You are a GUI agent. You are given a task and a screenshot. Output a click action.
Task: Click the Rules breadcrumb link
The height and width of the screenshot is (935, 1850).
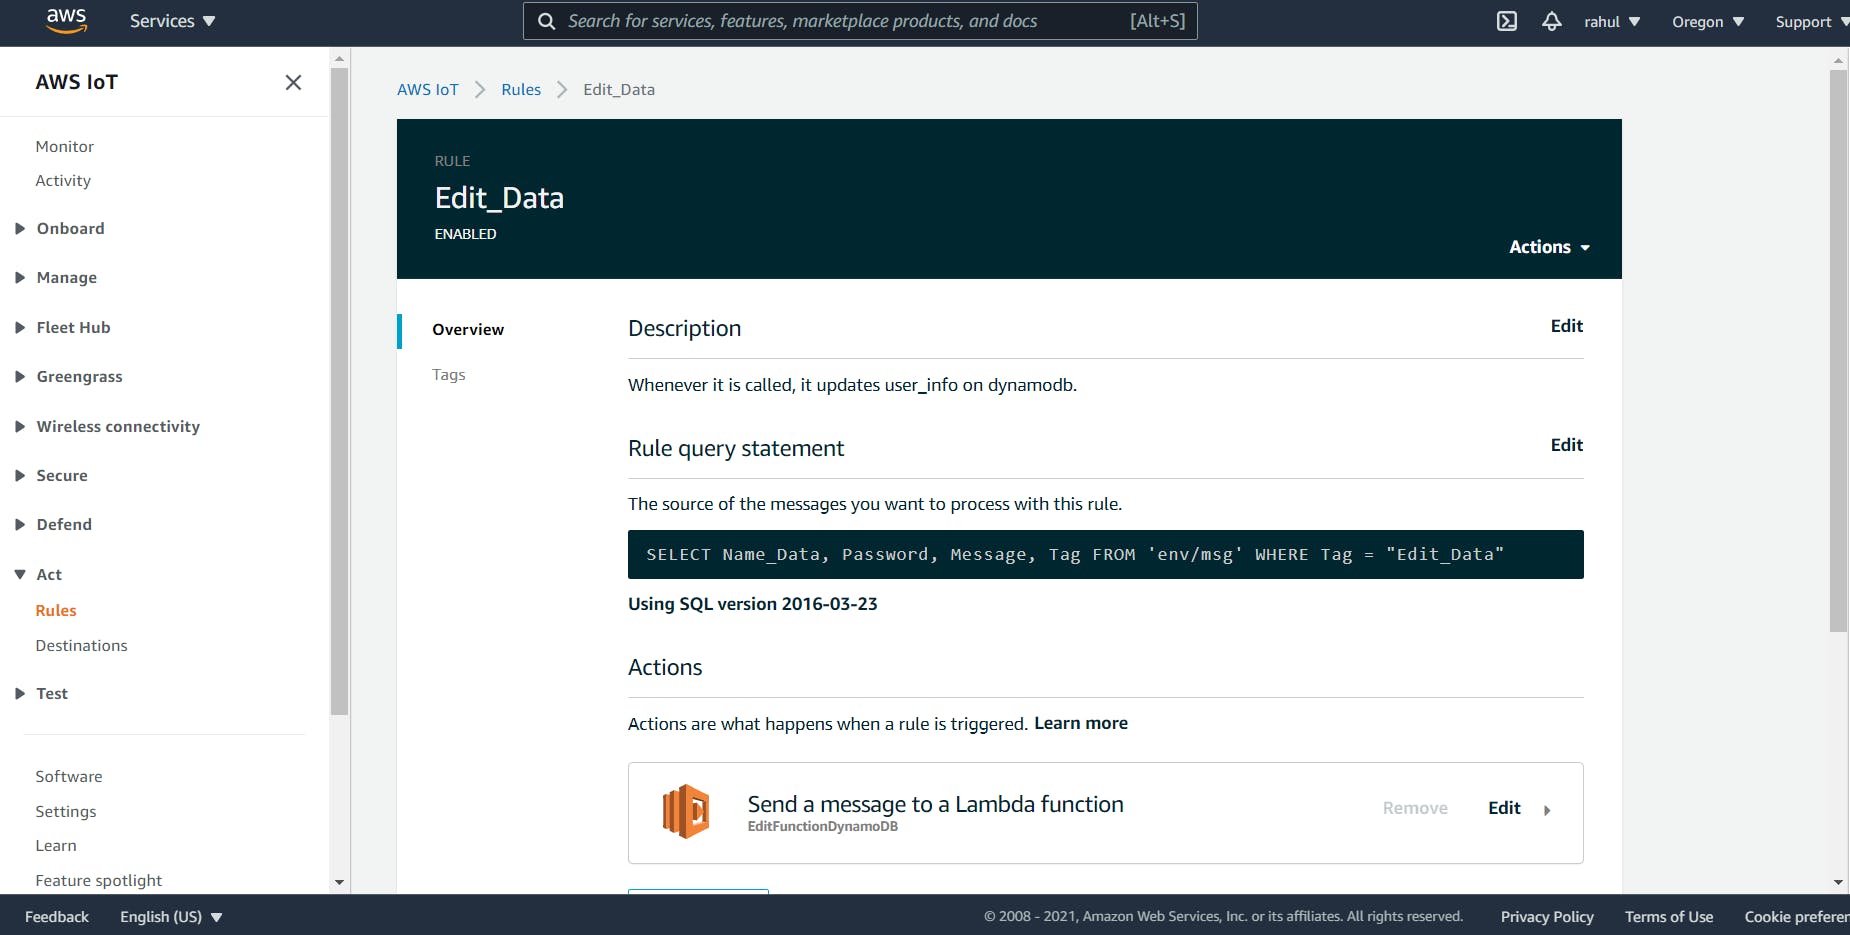pos(521,89)
